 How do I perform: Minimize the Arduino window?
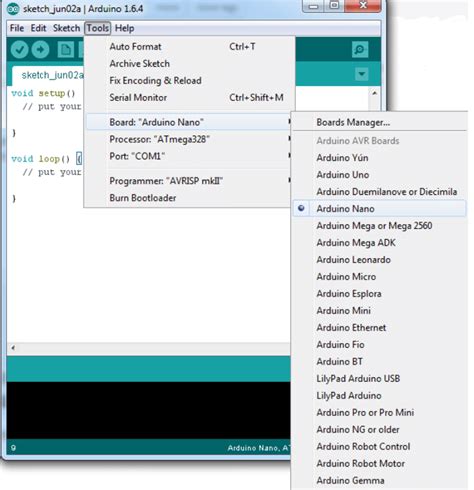[x=313, y=6]
